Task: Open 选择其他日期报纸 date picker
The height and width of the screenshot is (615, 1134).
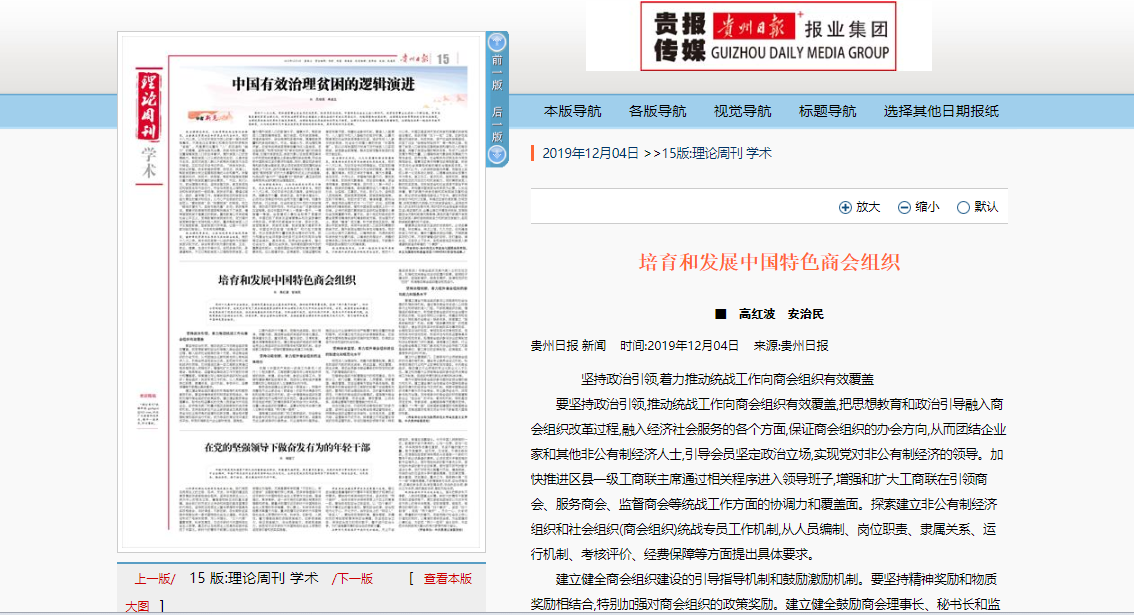Action: click(x=941, y=111)
